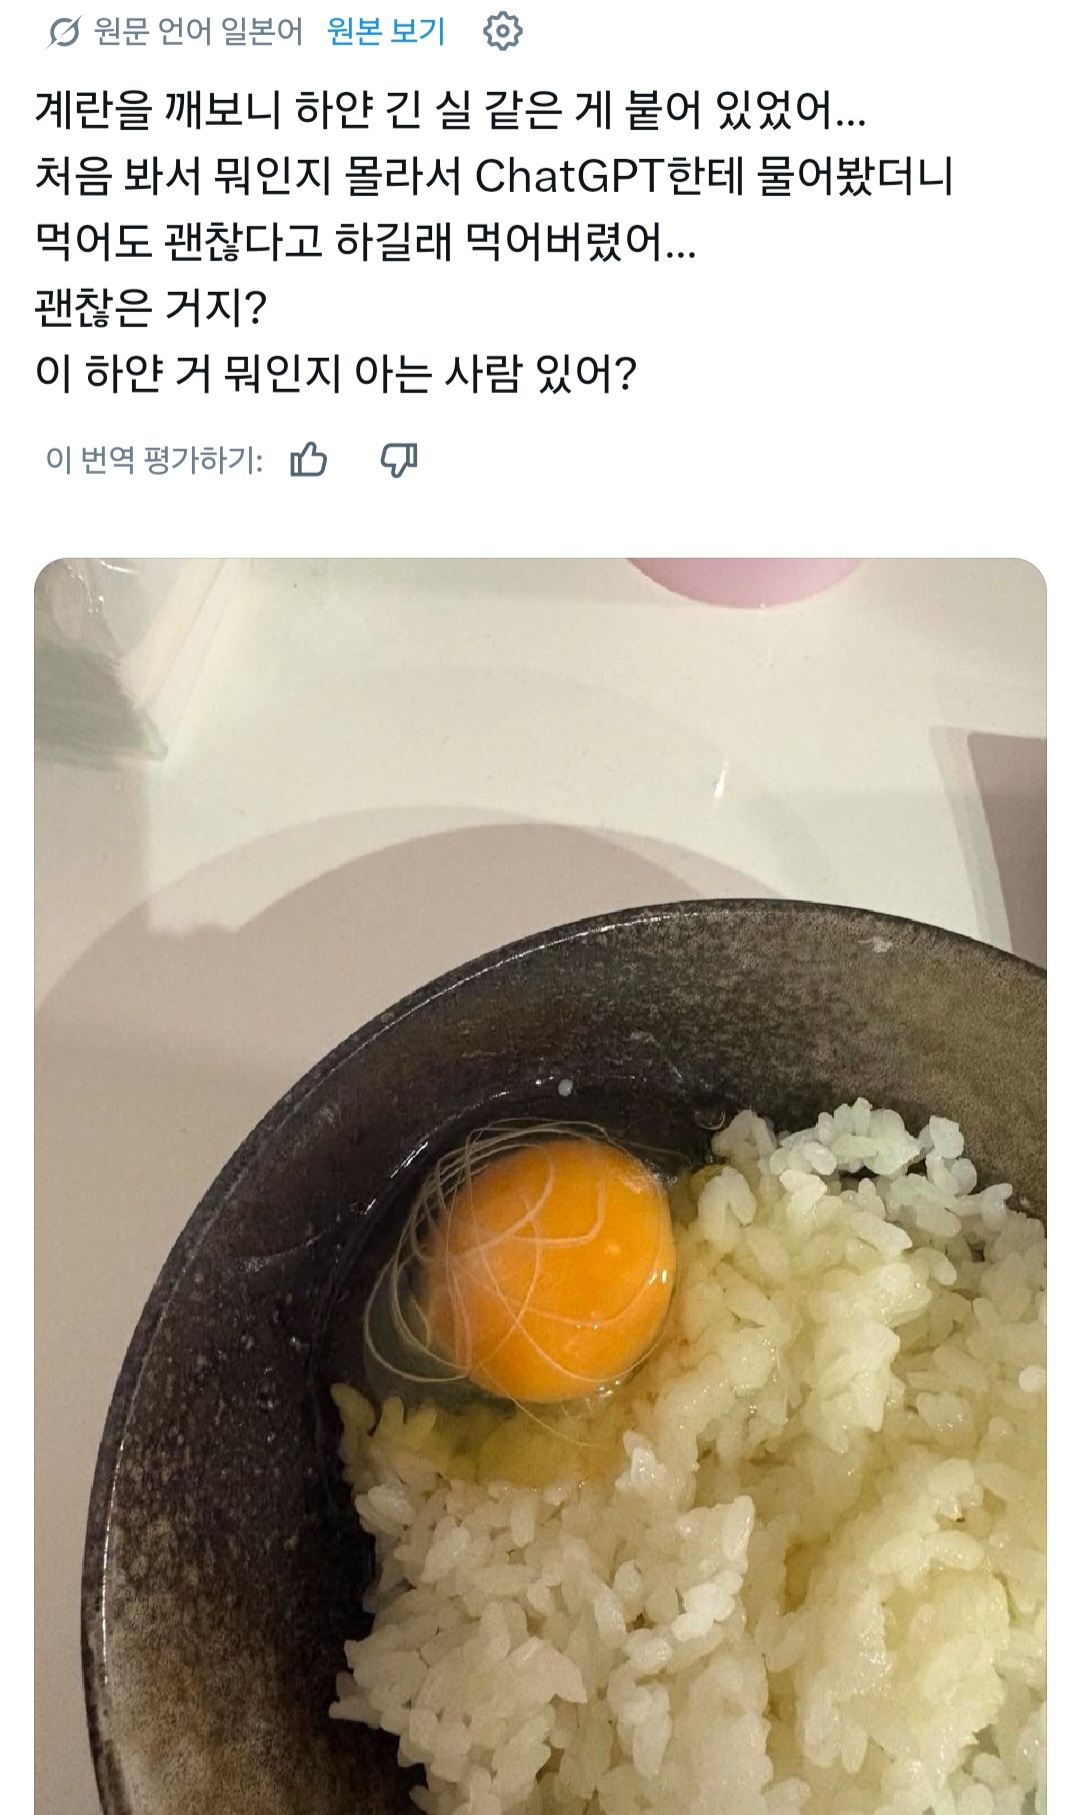
Task: Click the translation indicator icon
Action: pos(65,33)
